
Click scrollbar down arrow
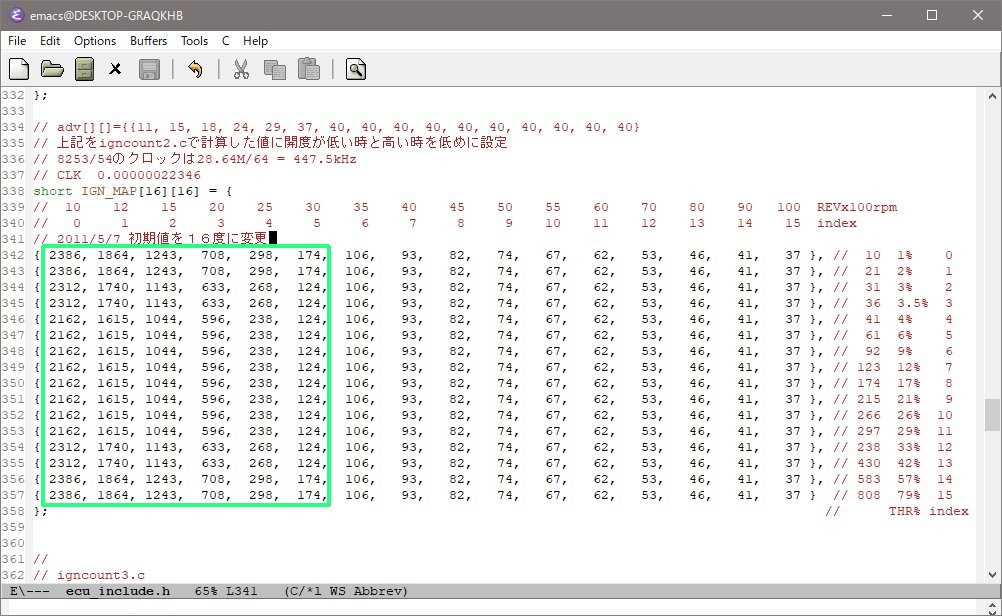pyautogui.click(x=992, y=574)
